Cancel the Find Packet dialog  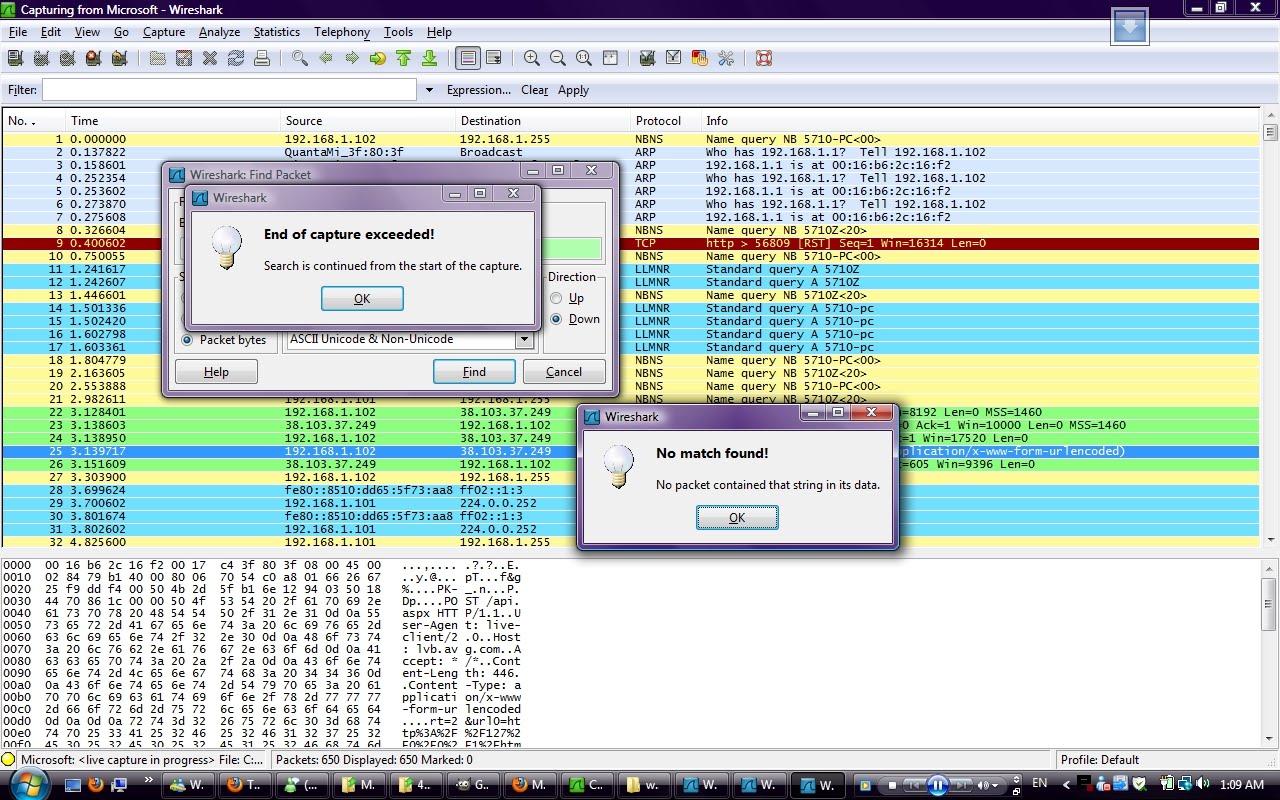564,371
